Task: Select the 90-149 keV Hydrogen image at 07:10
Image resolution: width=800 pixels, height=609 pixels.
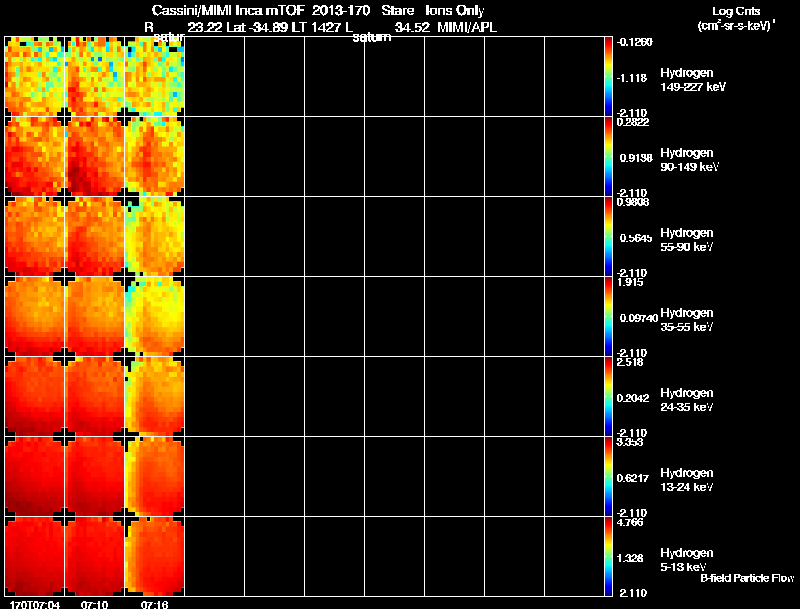Action: tap(95, 156)
